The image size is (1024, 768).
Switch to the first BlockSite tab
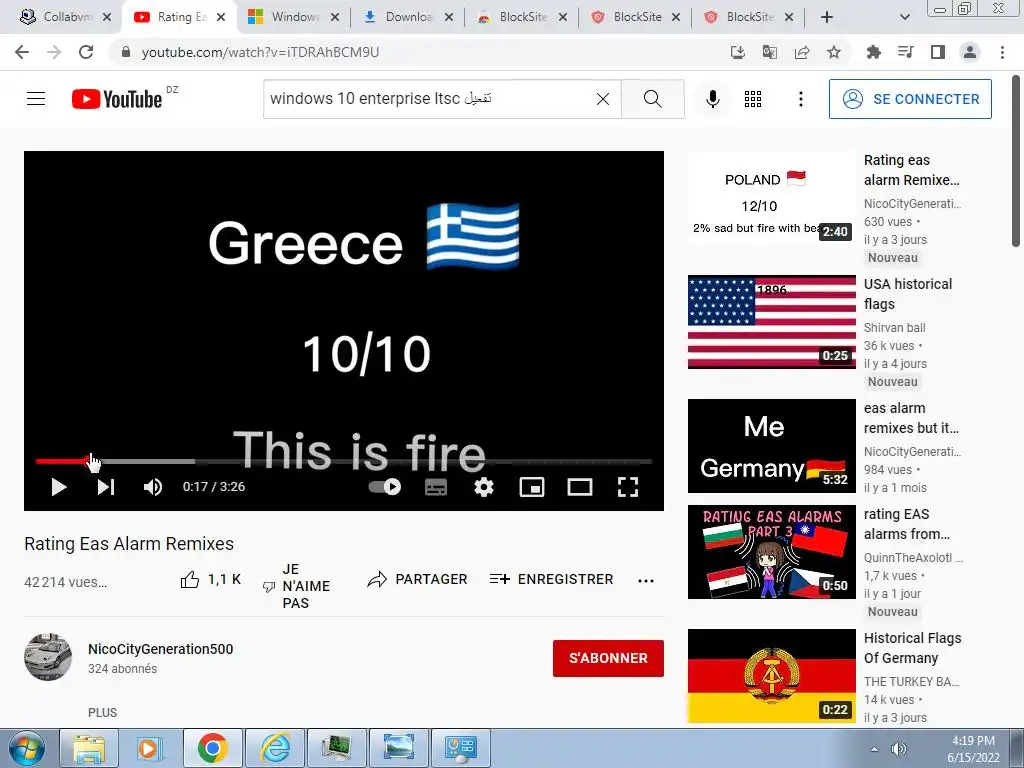tap(522, 17)
